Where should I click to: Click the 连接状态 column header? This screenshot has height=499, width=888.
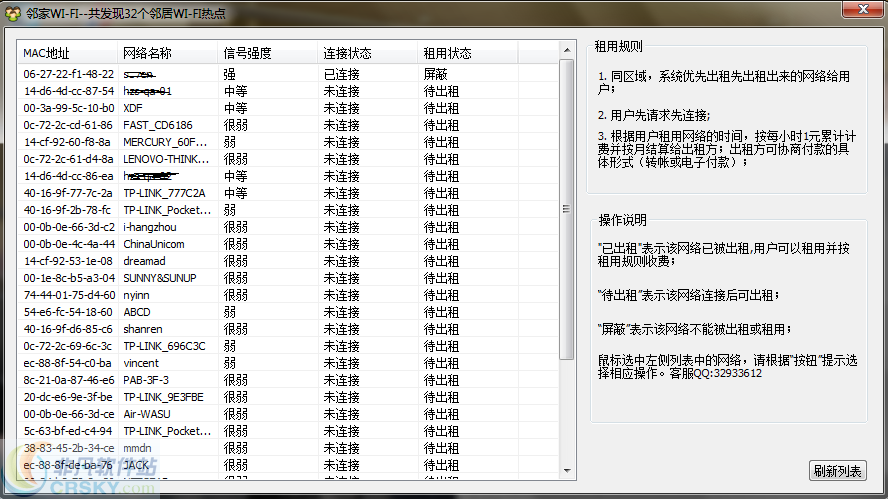[368, 53]
